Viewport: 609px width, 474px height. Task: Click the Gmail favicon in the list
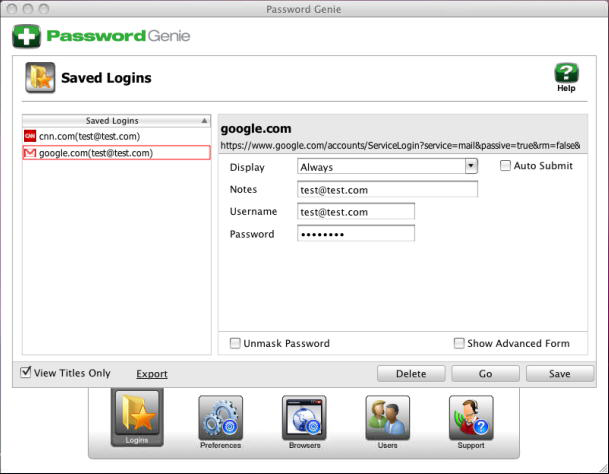(30, 153)
